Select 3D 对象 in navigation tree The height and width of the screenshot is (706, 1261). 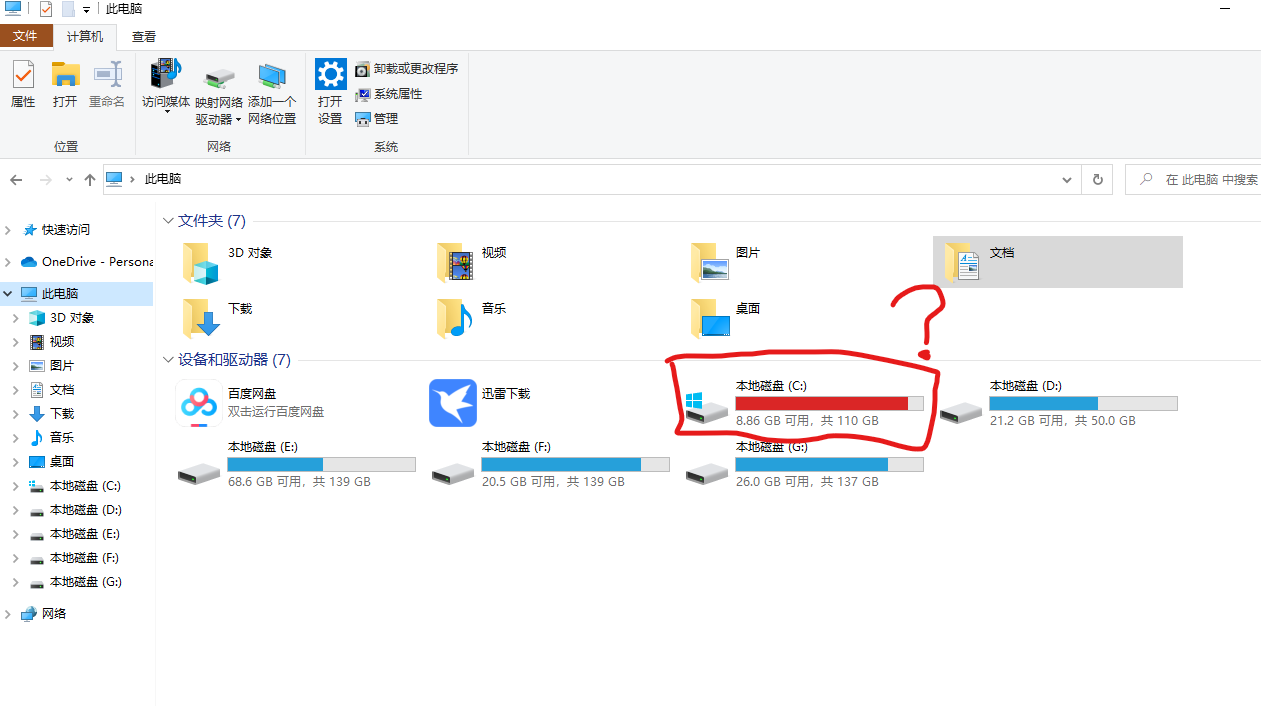pos(62,318)
